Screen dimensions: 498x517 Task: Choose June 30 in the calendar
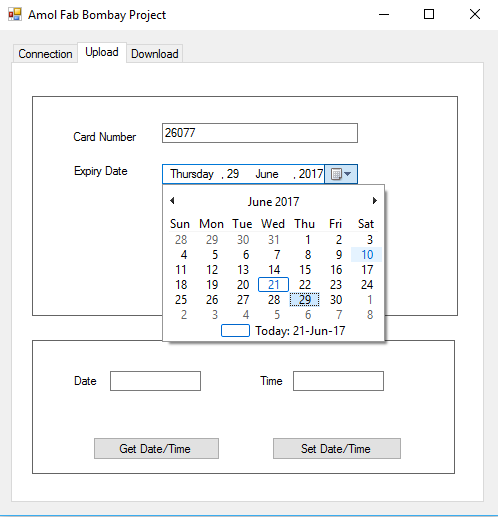pos(336,300)
